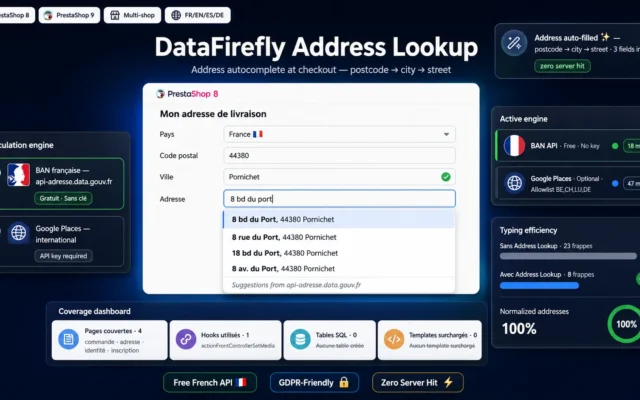
Task: Click the Adresse input field
Action: coord(339,199)
